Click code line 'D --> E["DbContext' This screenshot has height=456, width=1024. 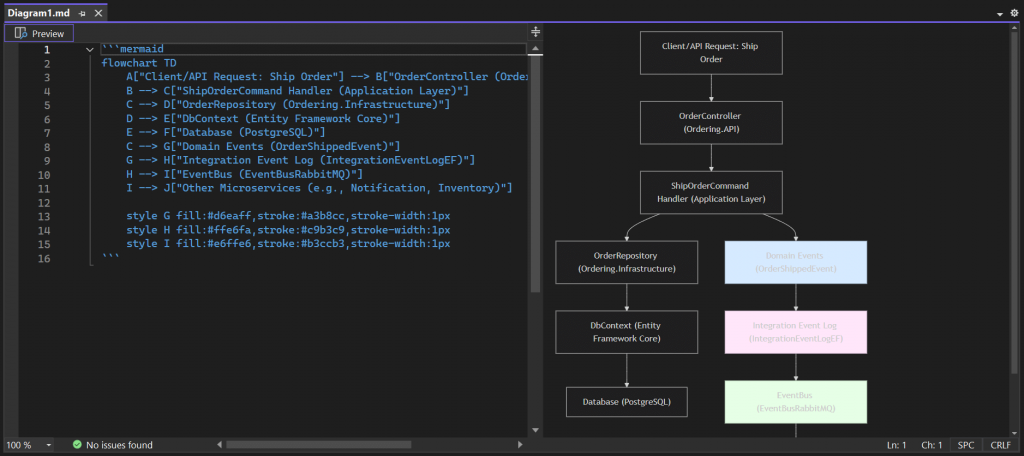[x=263, y=118]
